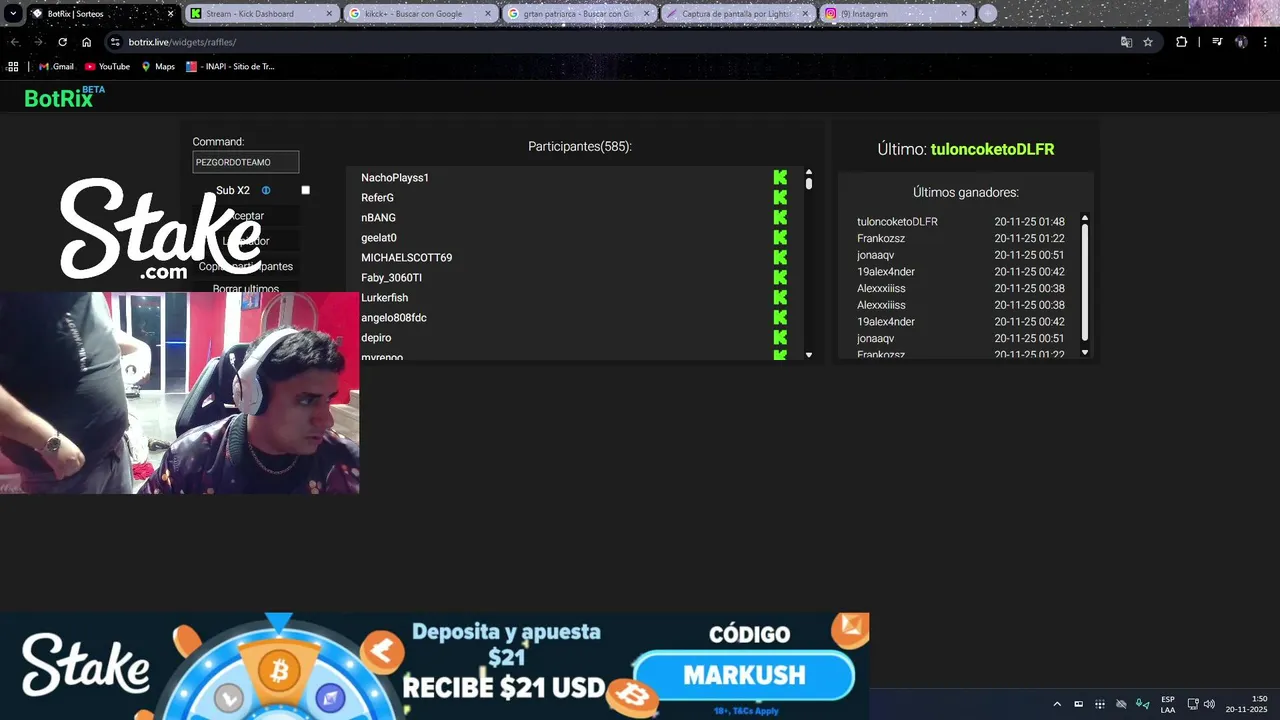Select participant Faby_3060TI

pyautogui.click(x=391, y=278)
